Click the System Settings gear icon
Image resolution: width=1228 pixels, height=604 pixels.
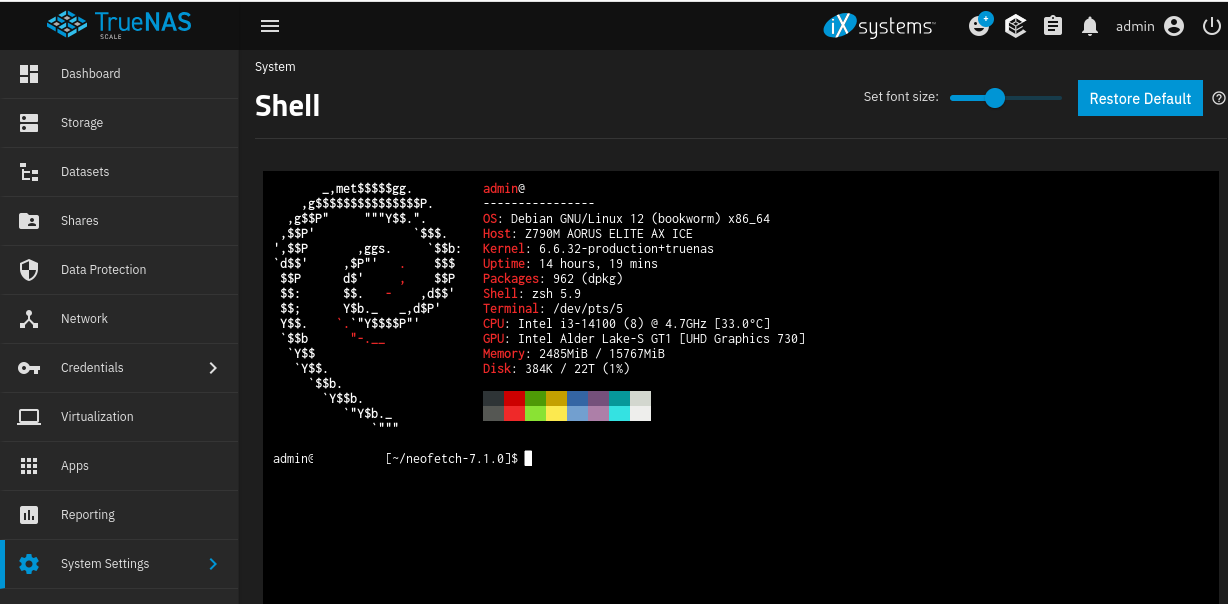click(x=29, y=563)
